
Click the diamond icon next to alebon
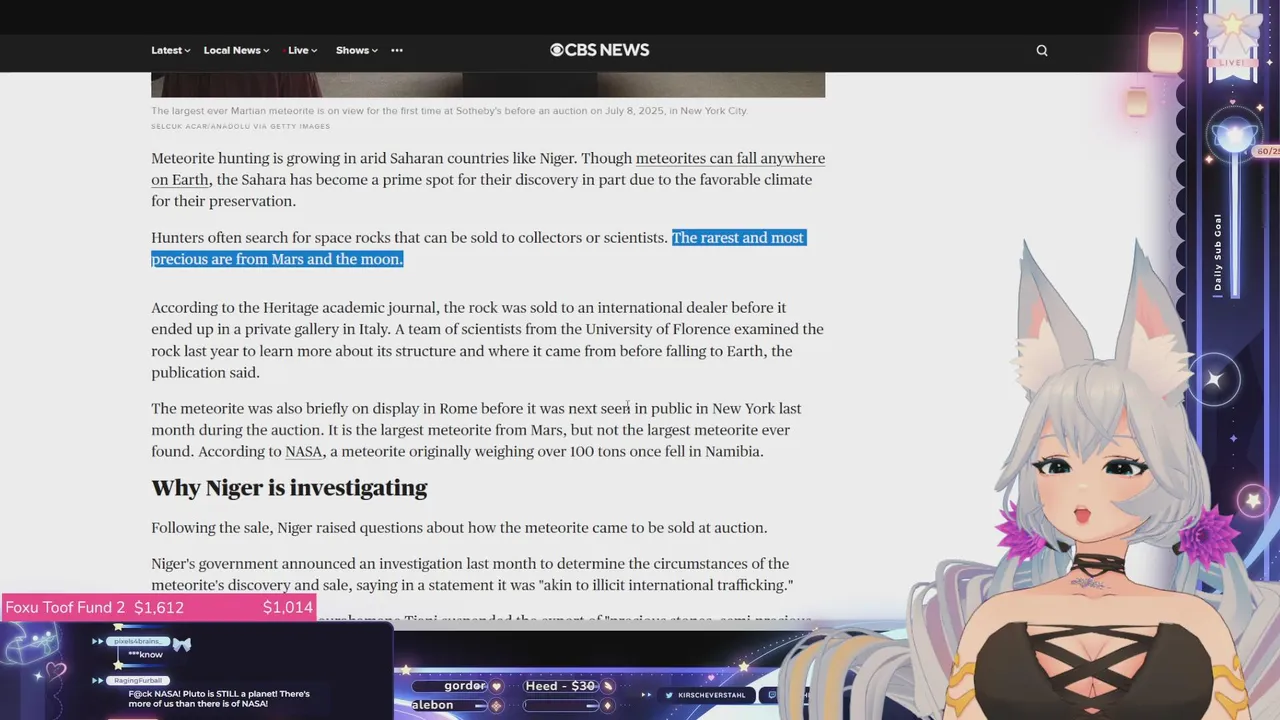click(x=496, y=705)
